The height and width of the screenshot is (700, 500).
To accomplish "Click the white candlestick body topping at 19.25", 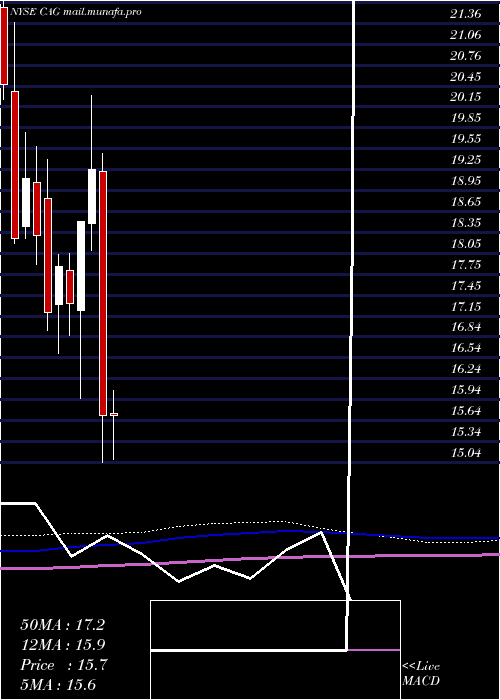I will point(92,196).
